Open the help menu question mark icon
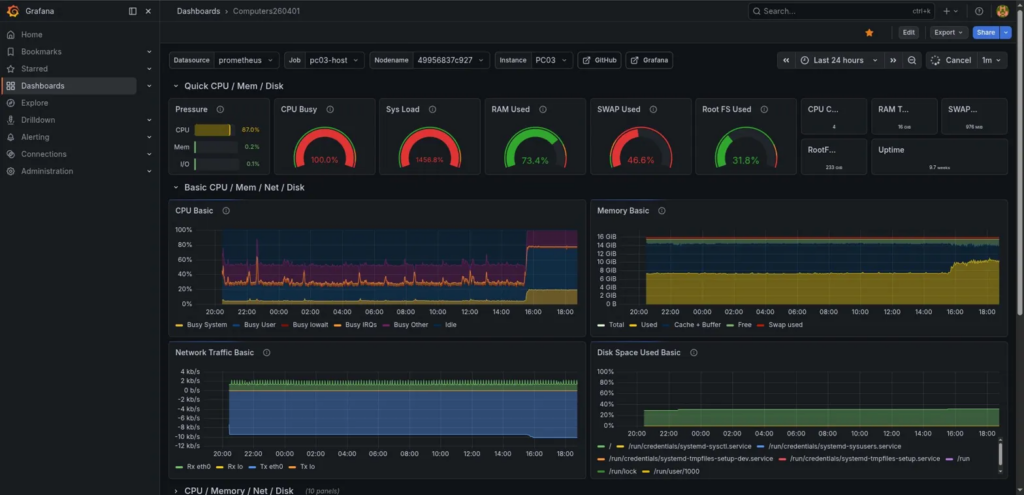The image size is (1024, 495). pyautogui.click(x=979, y=11)
